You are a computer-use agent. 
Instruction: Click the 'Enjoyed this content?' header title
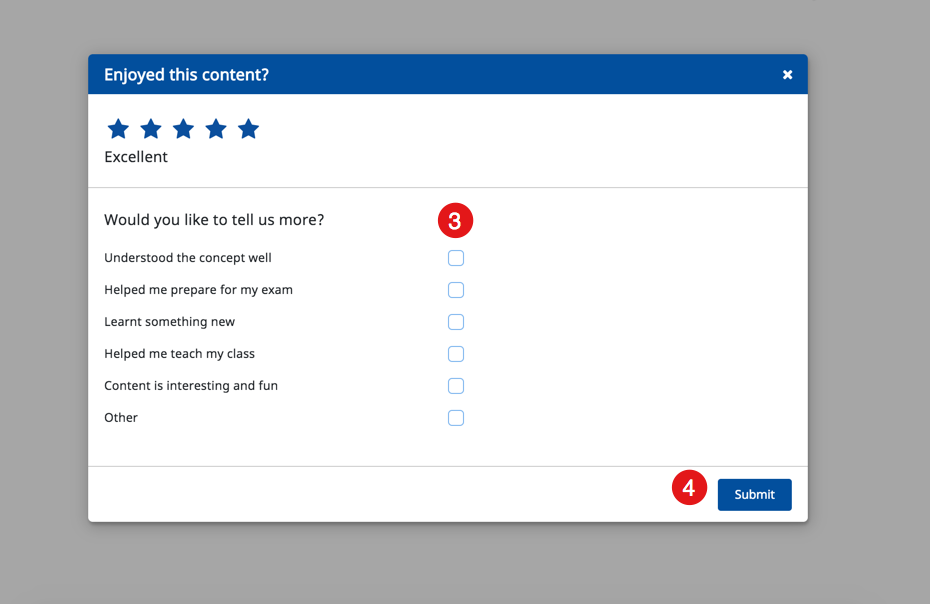(186, 75)
